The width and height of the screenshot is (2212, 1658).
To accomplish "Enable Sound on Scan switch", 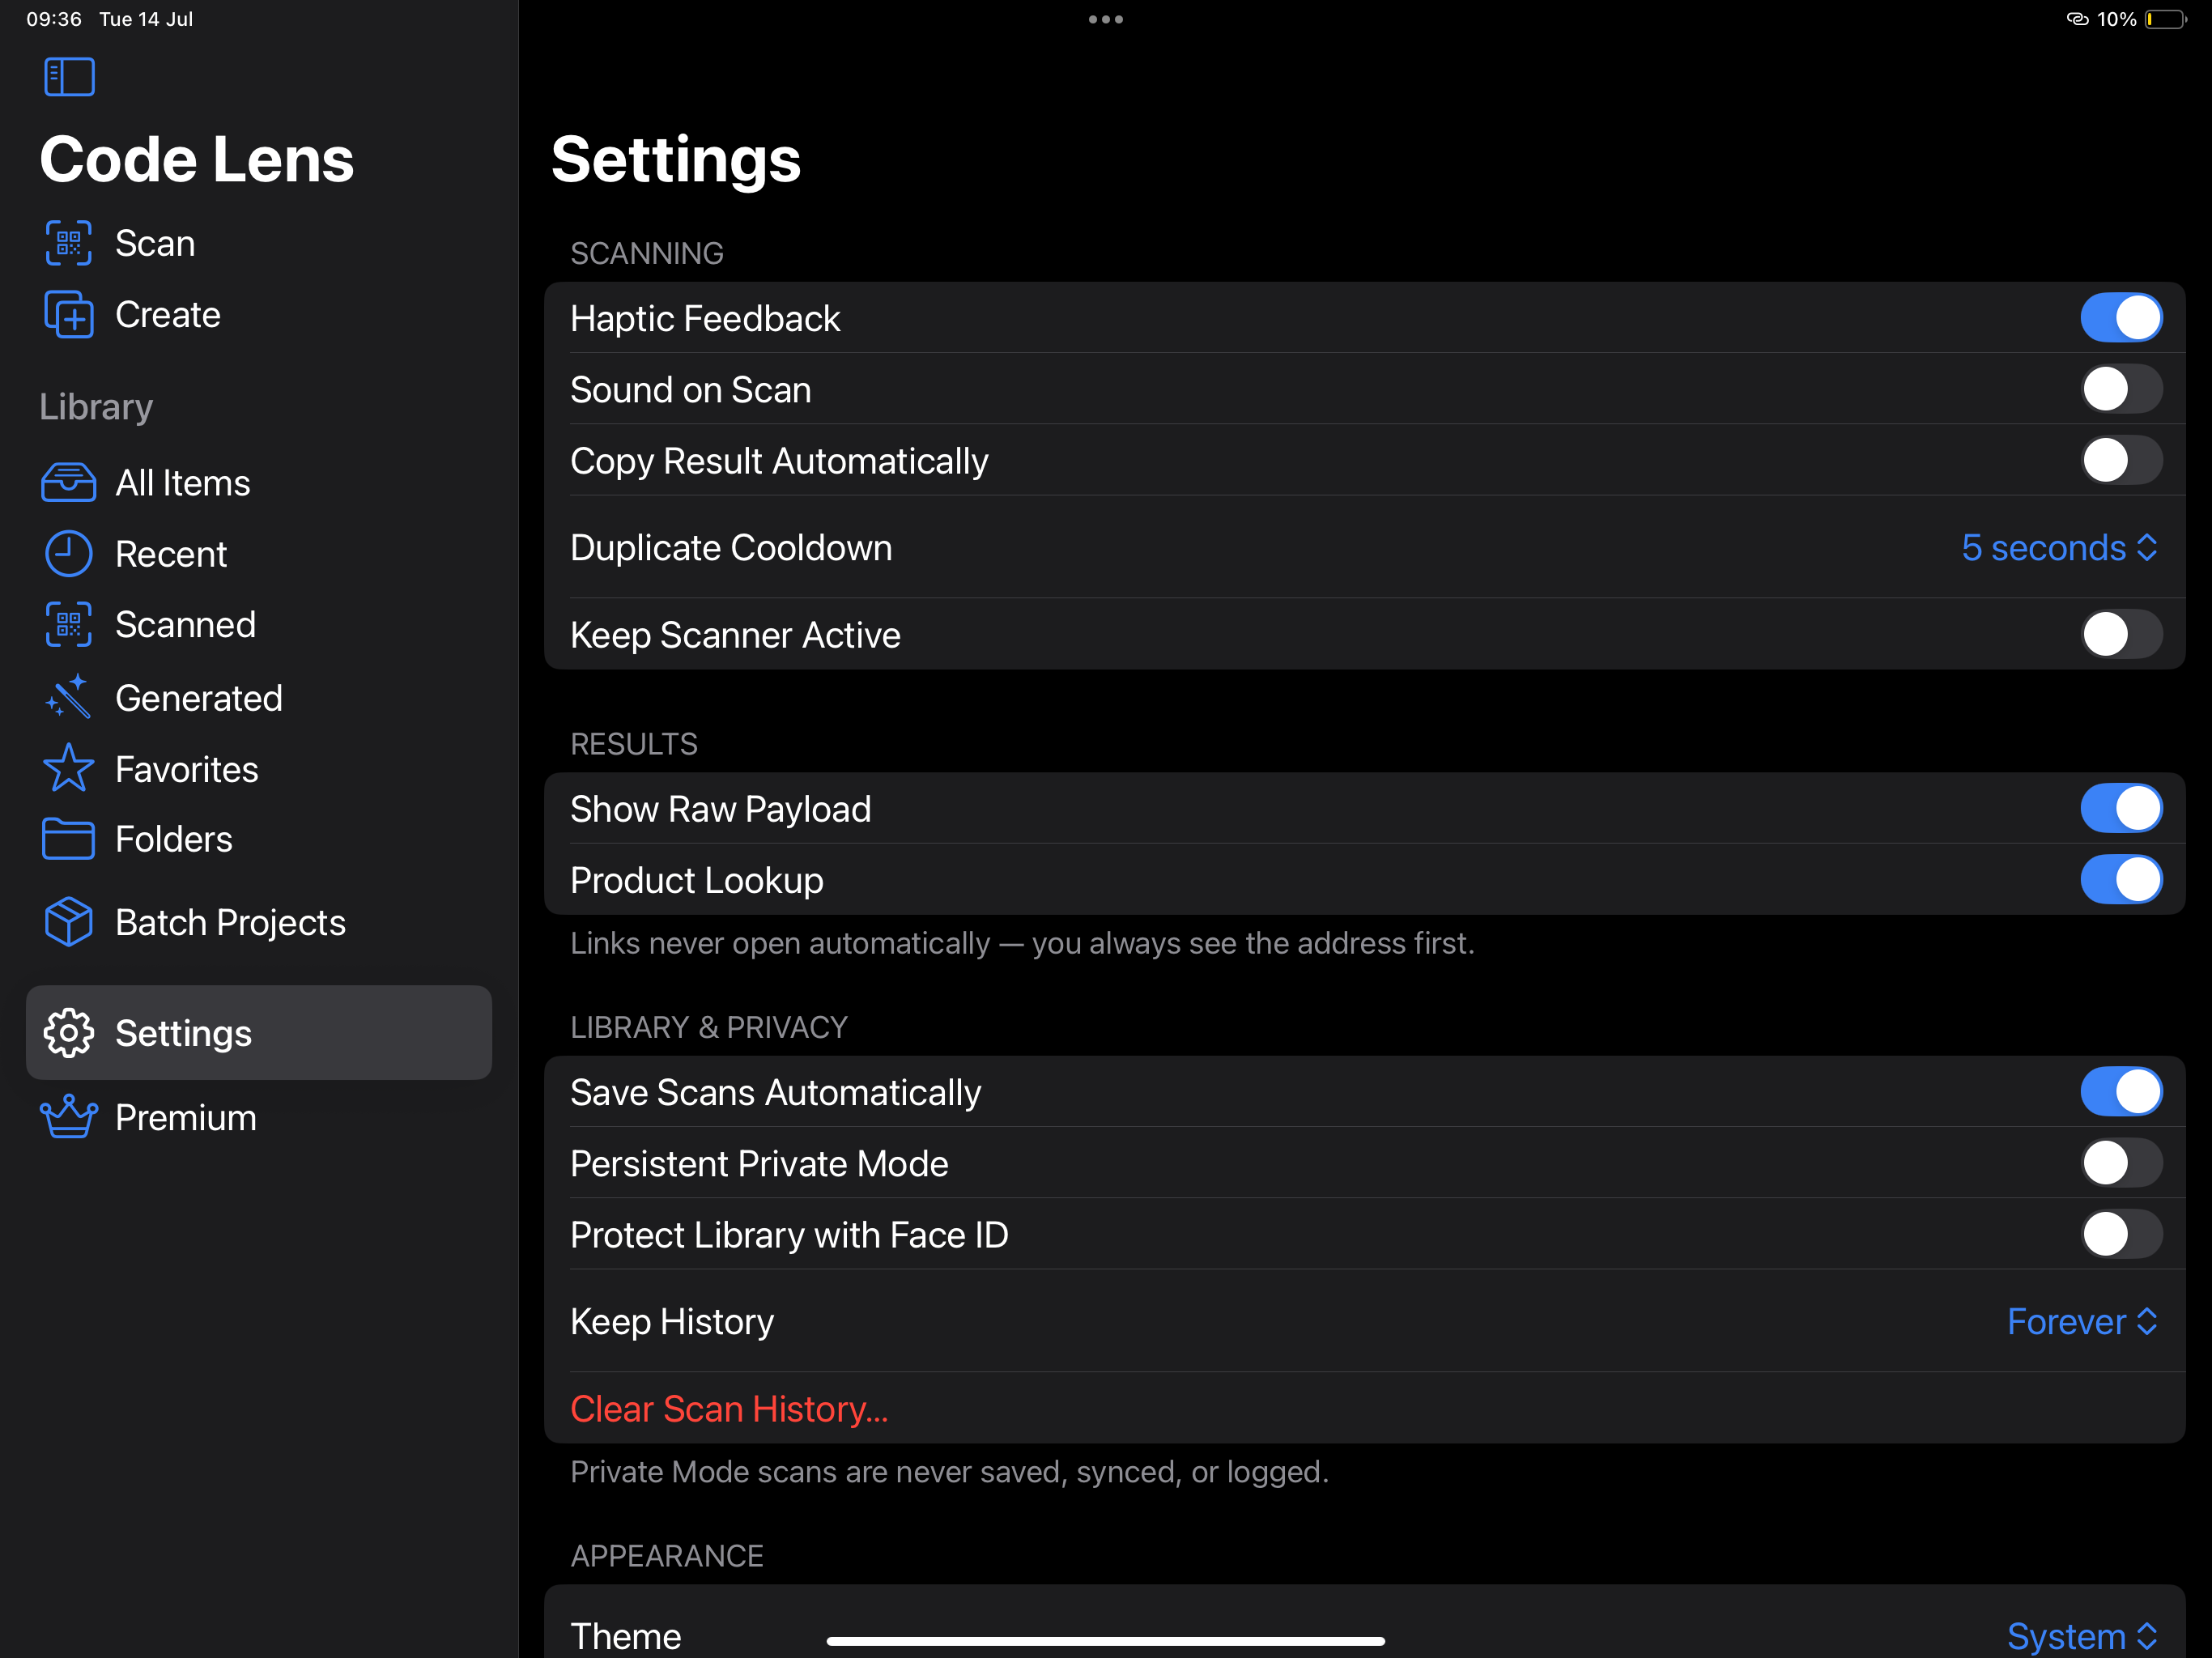I will coord(2121,389).
